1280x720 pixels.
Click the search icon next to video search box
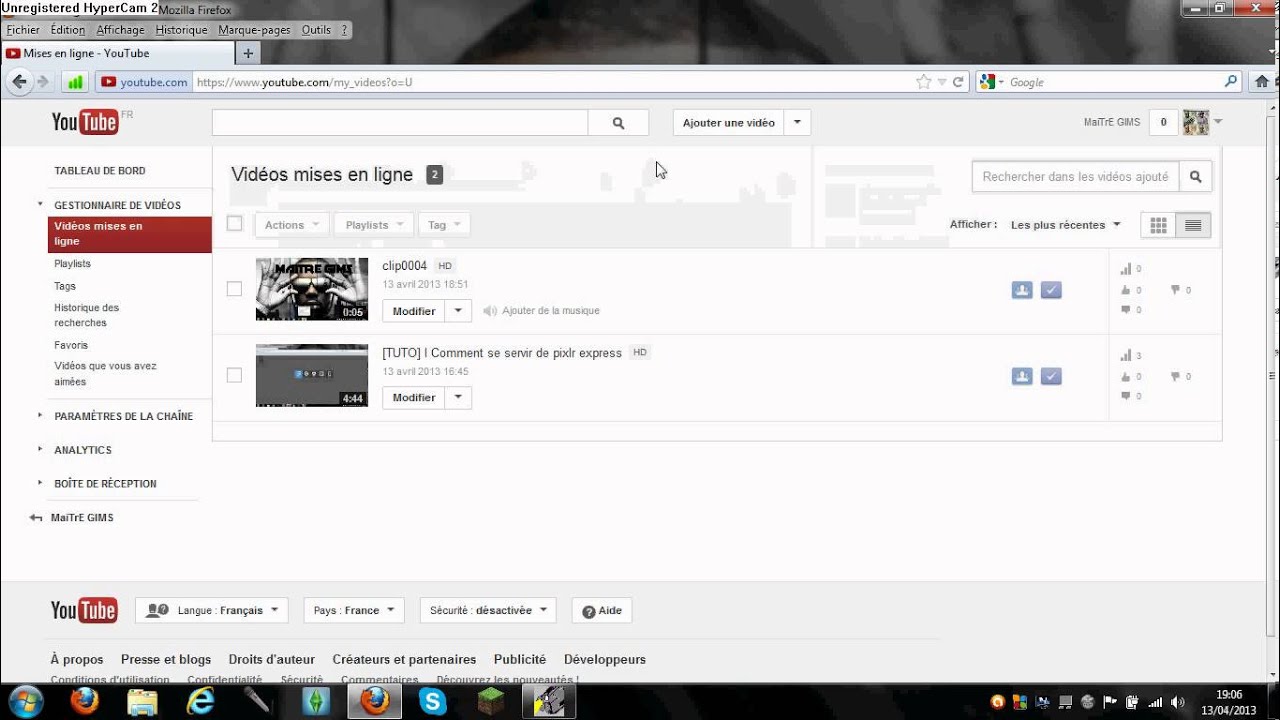(1195, 177)
